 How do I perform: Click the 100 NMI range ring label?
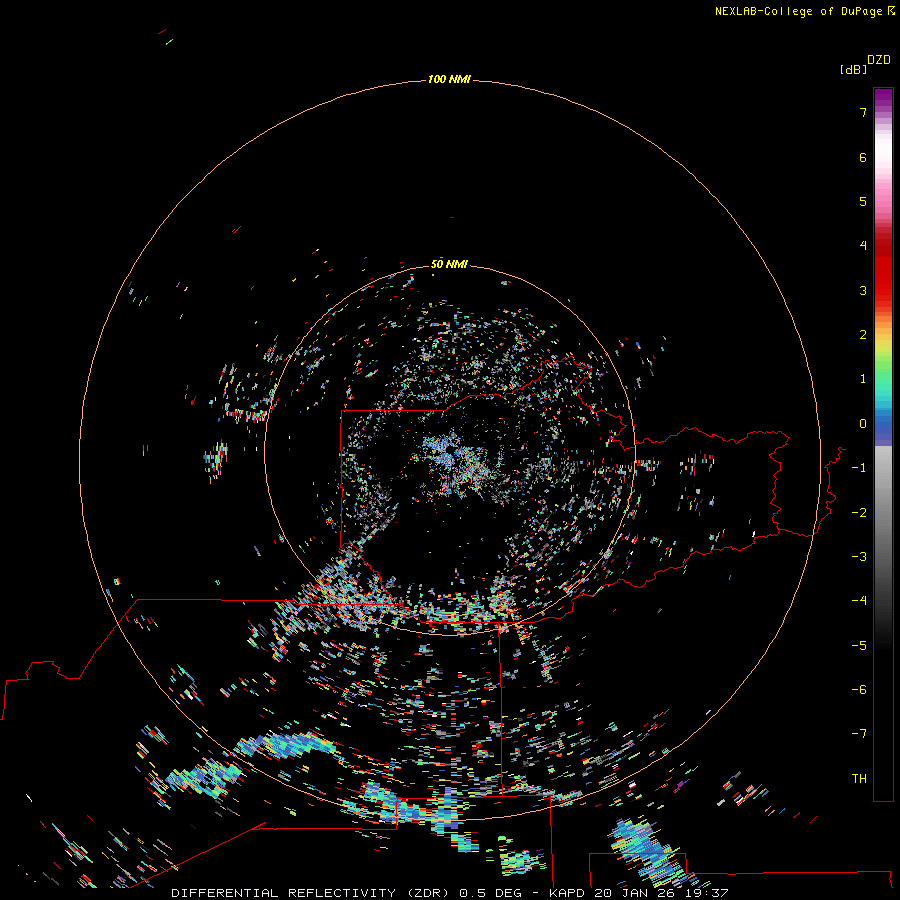tap(449, 79)
